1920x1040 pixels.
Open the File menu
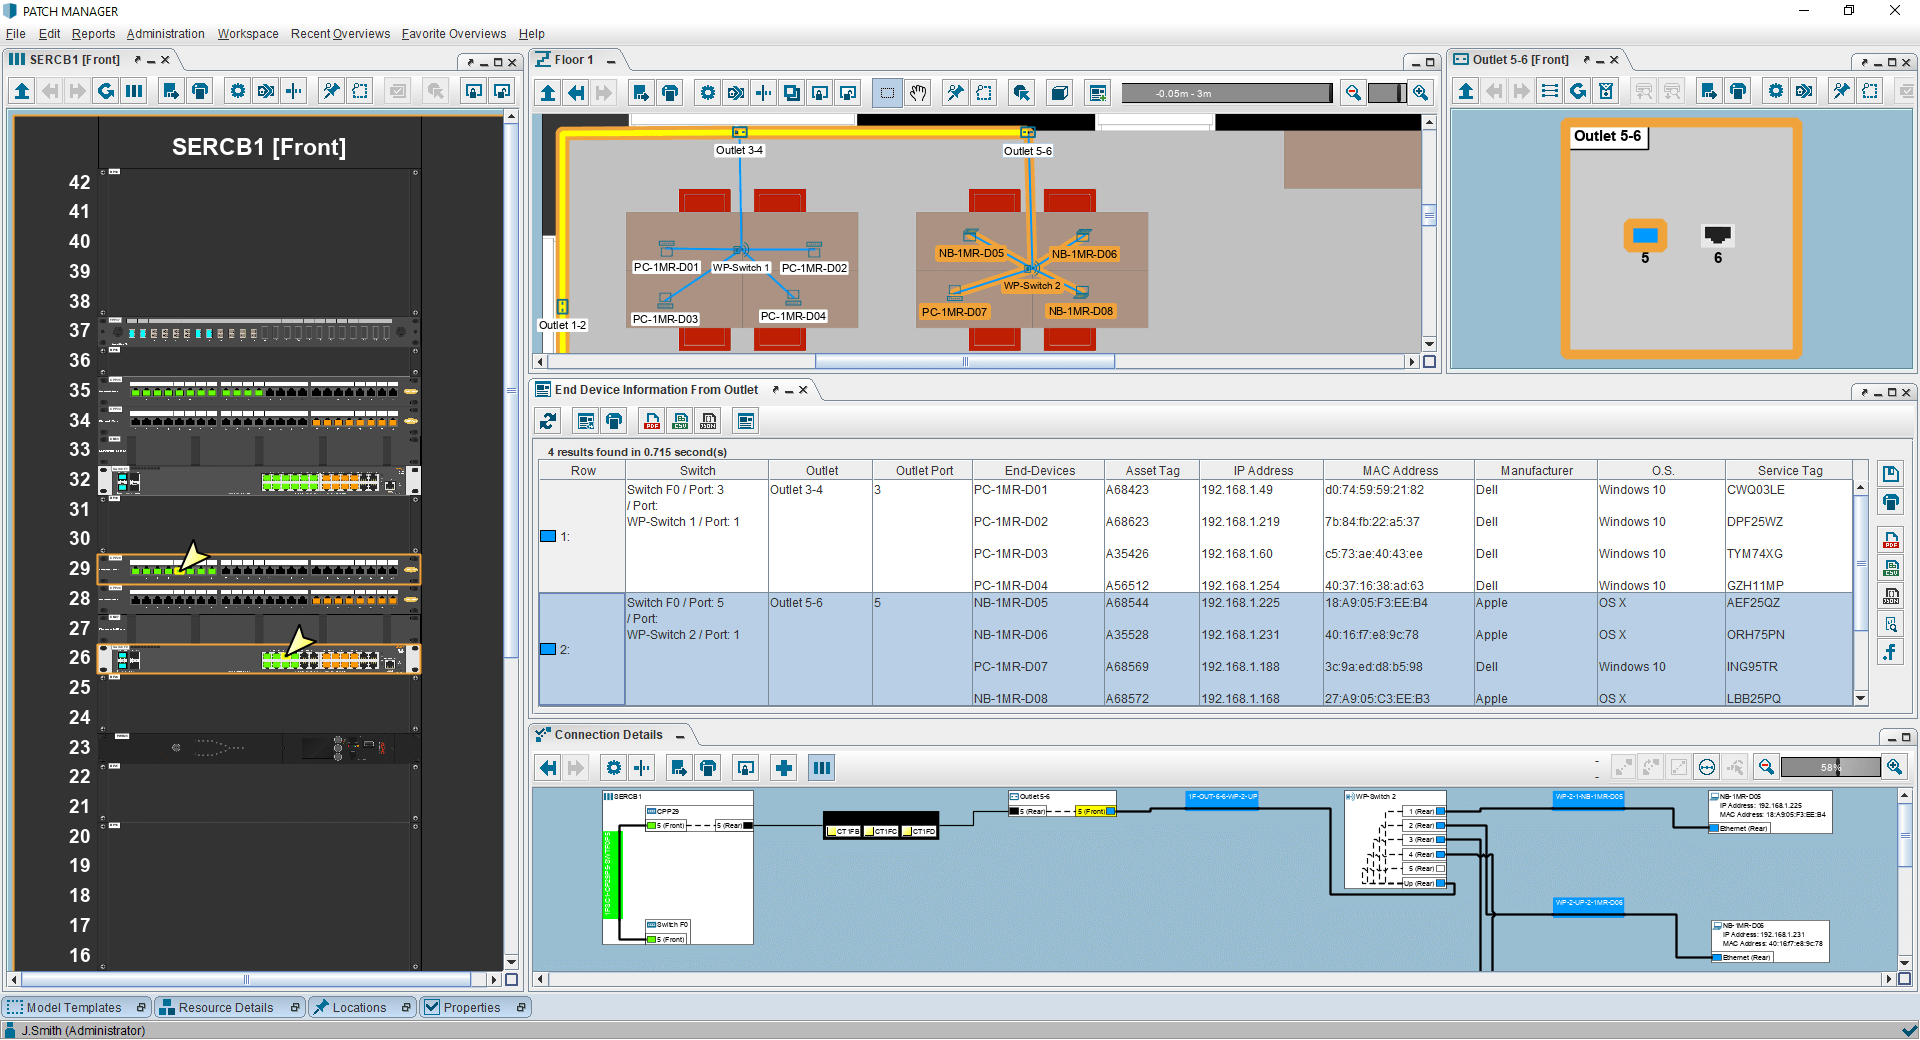coord(16,34)
